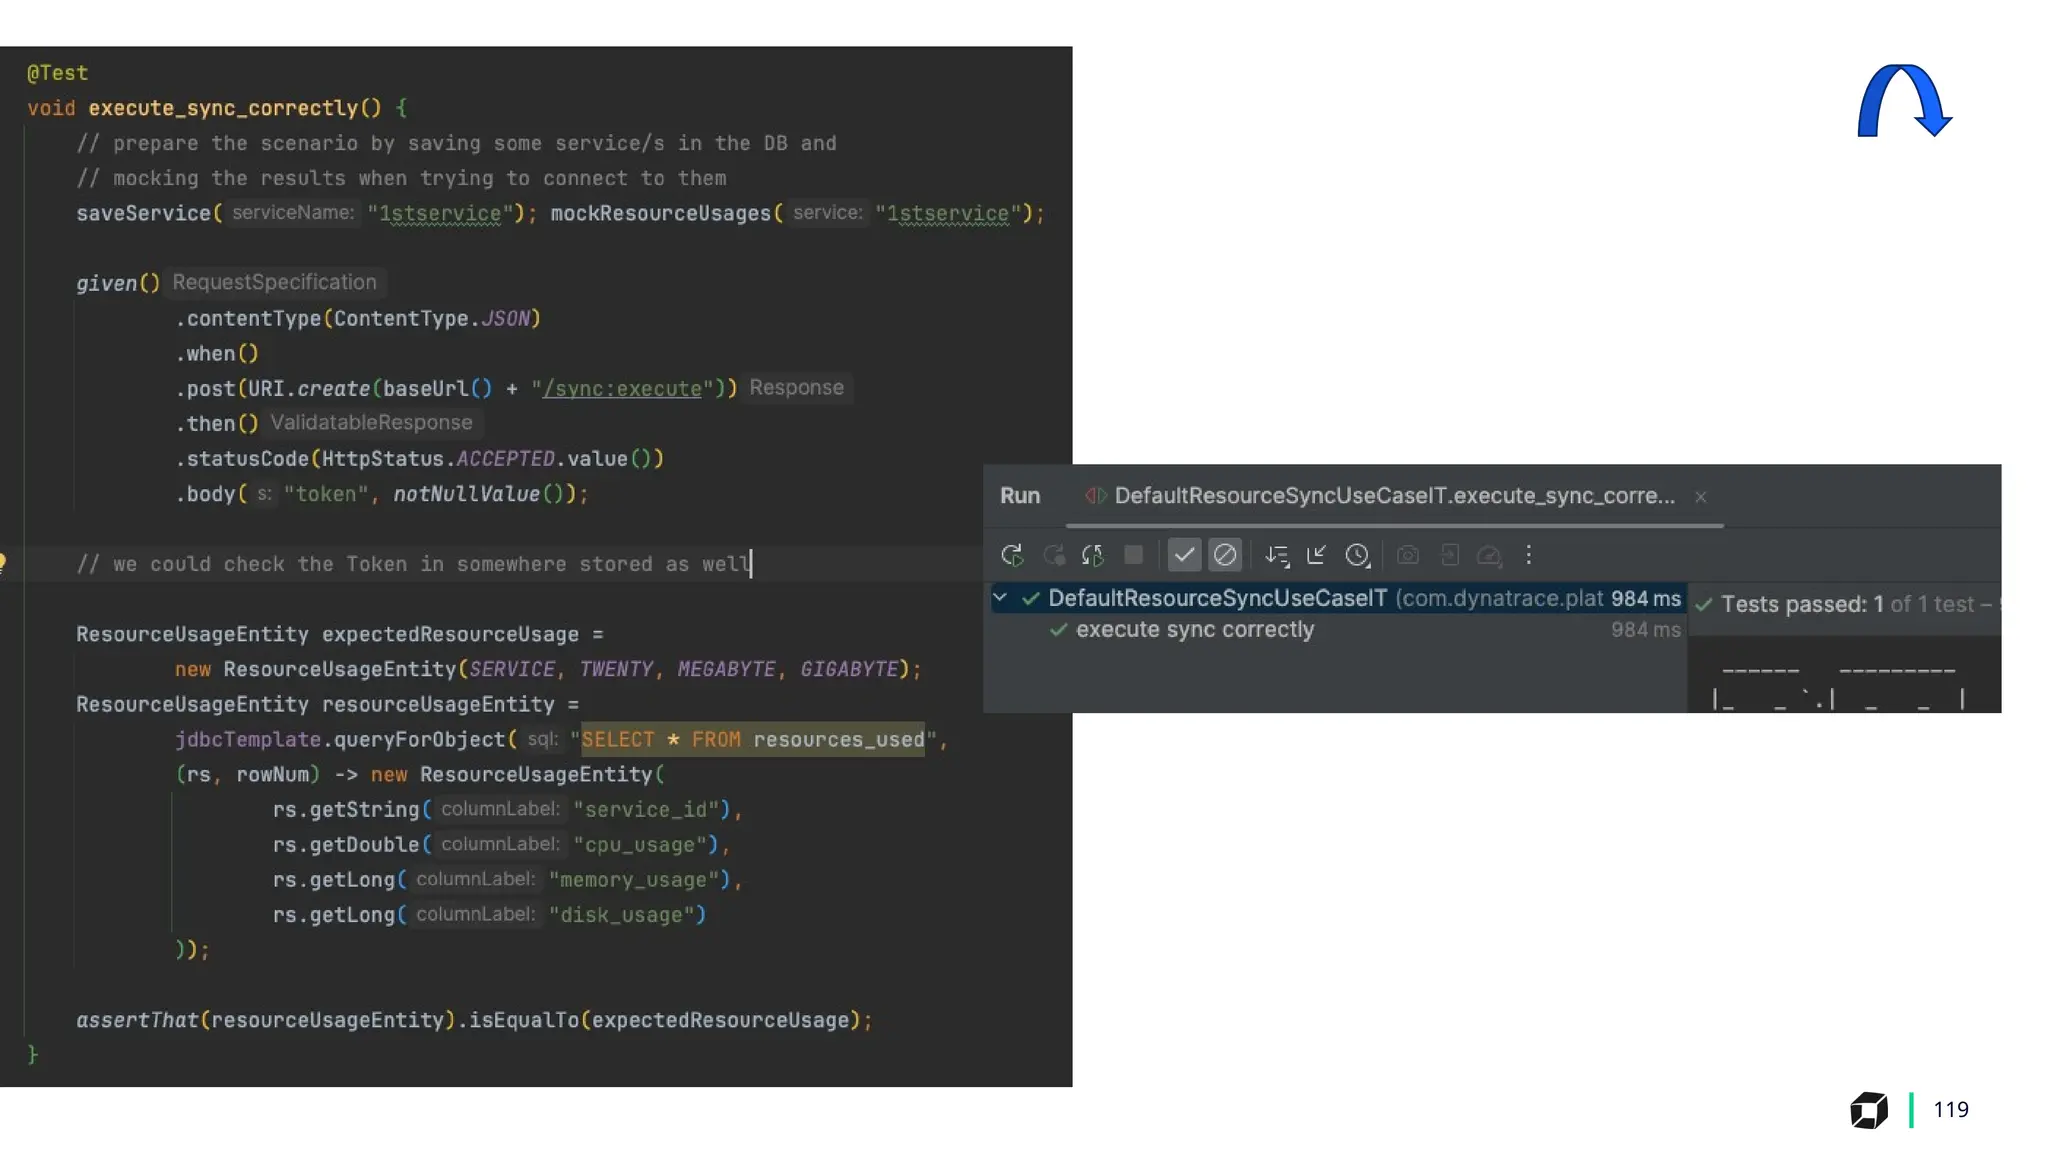This screenshot has width=2048, height=1152.
Task: Collapse the DefaultResourceSyncUseCaseIT tree node
Action: pos(1000,598)
